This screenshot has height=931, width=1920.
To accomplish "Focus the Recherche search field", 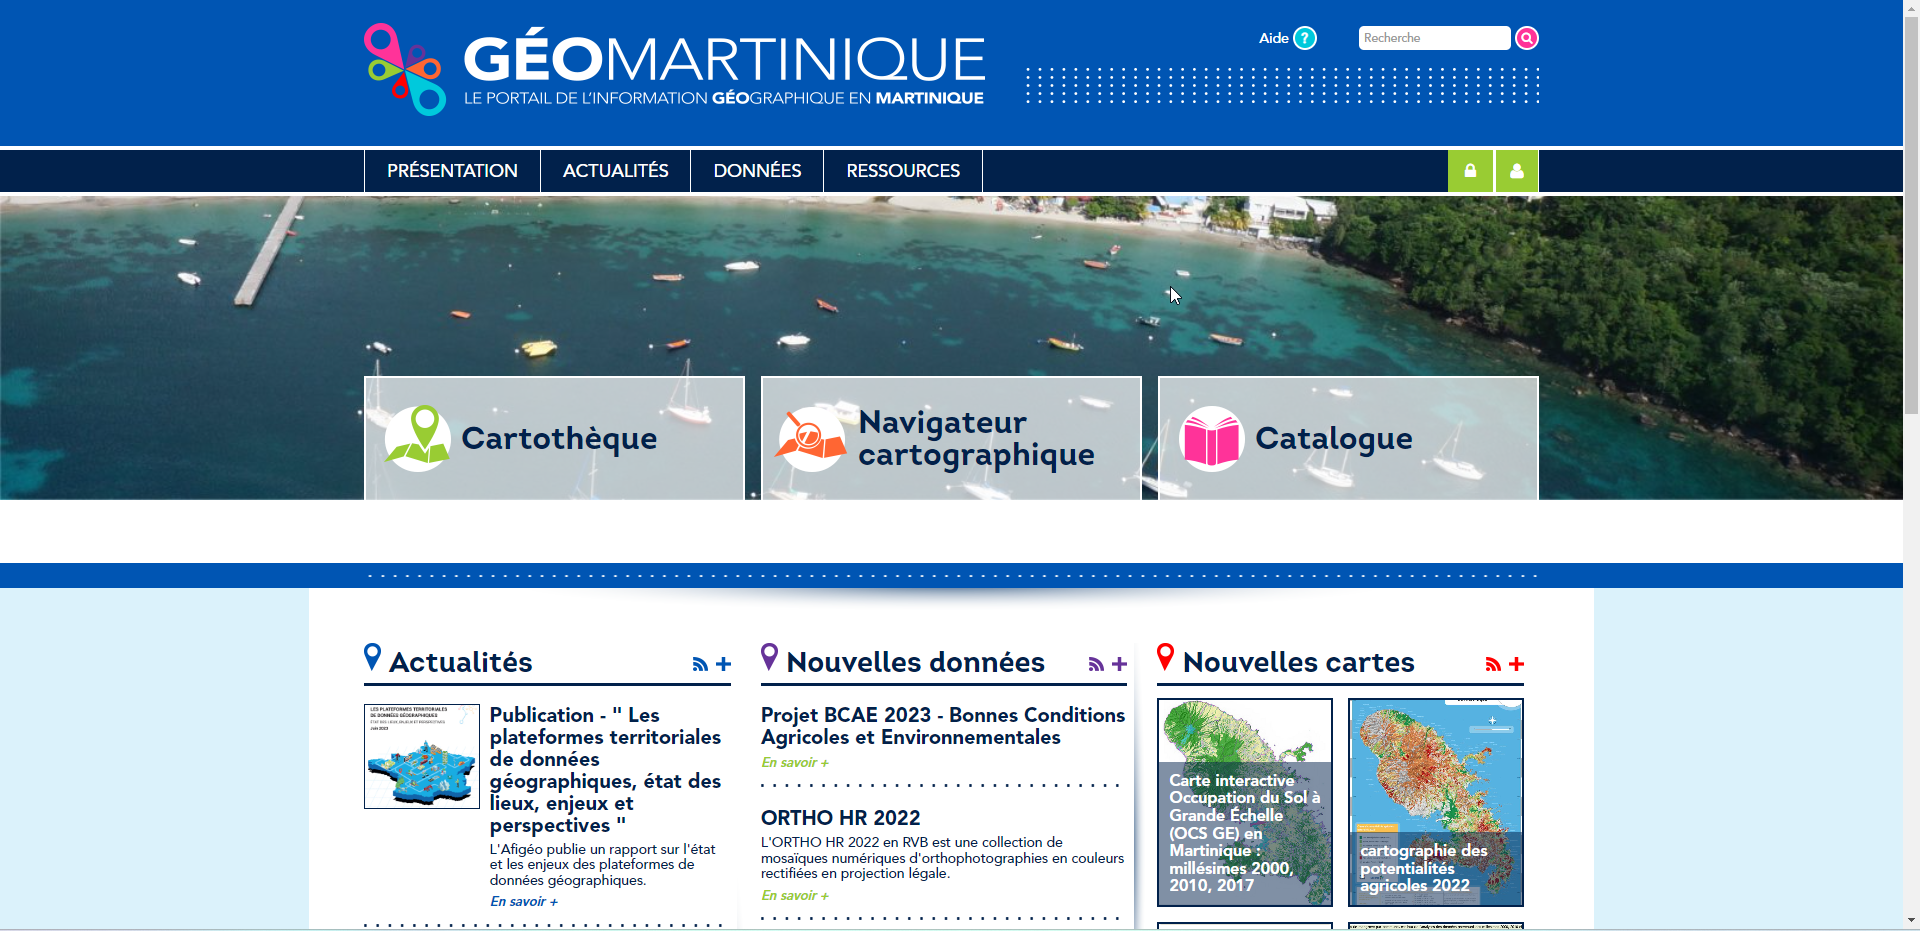I will tap(1434, 38).
